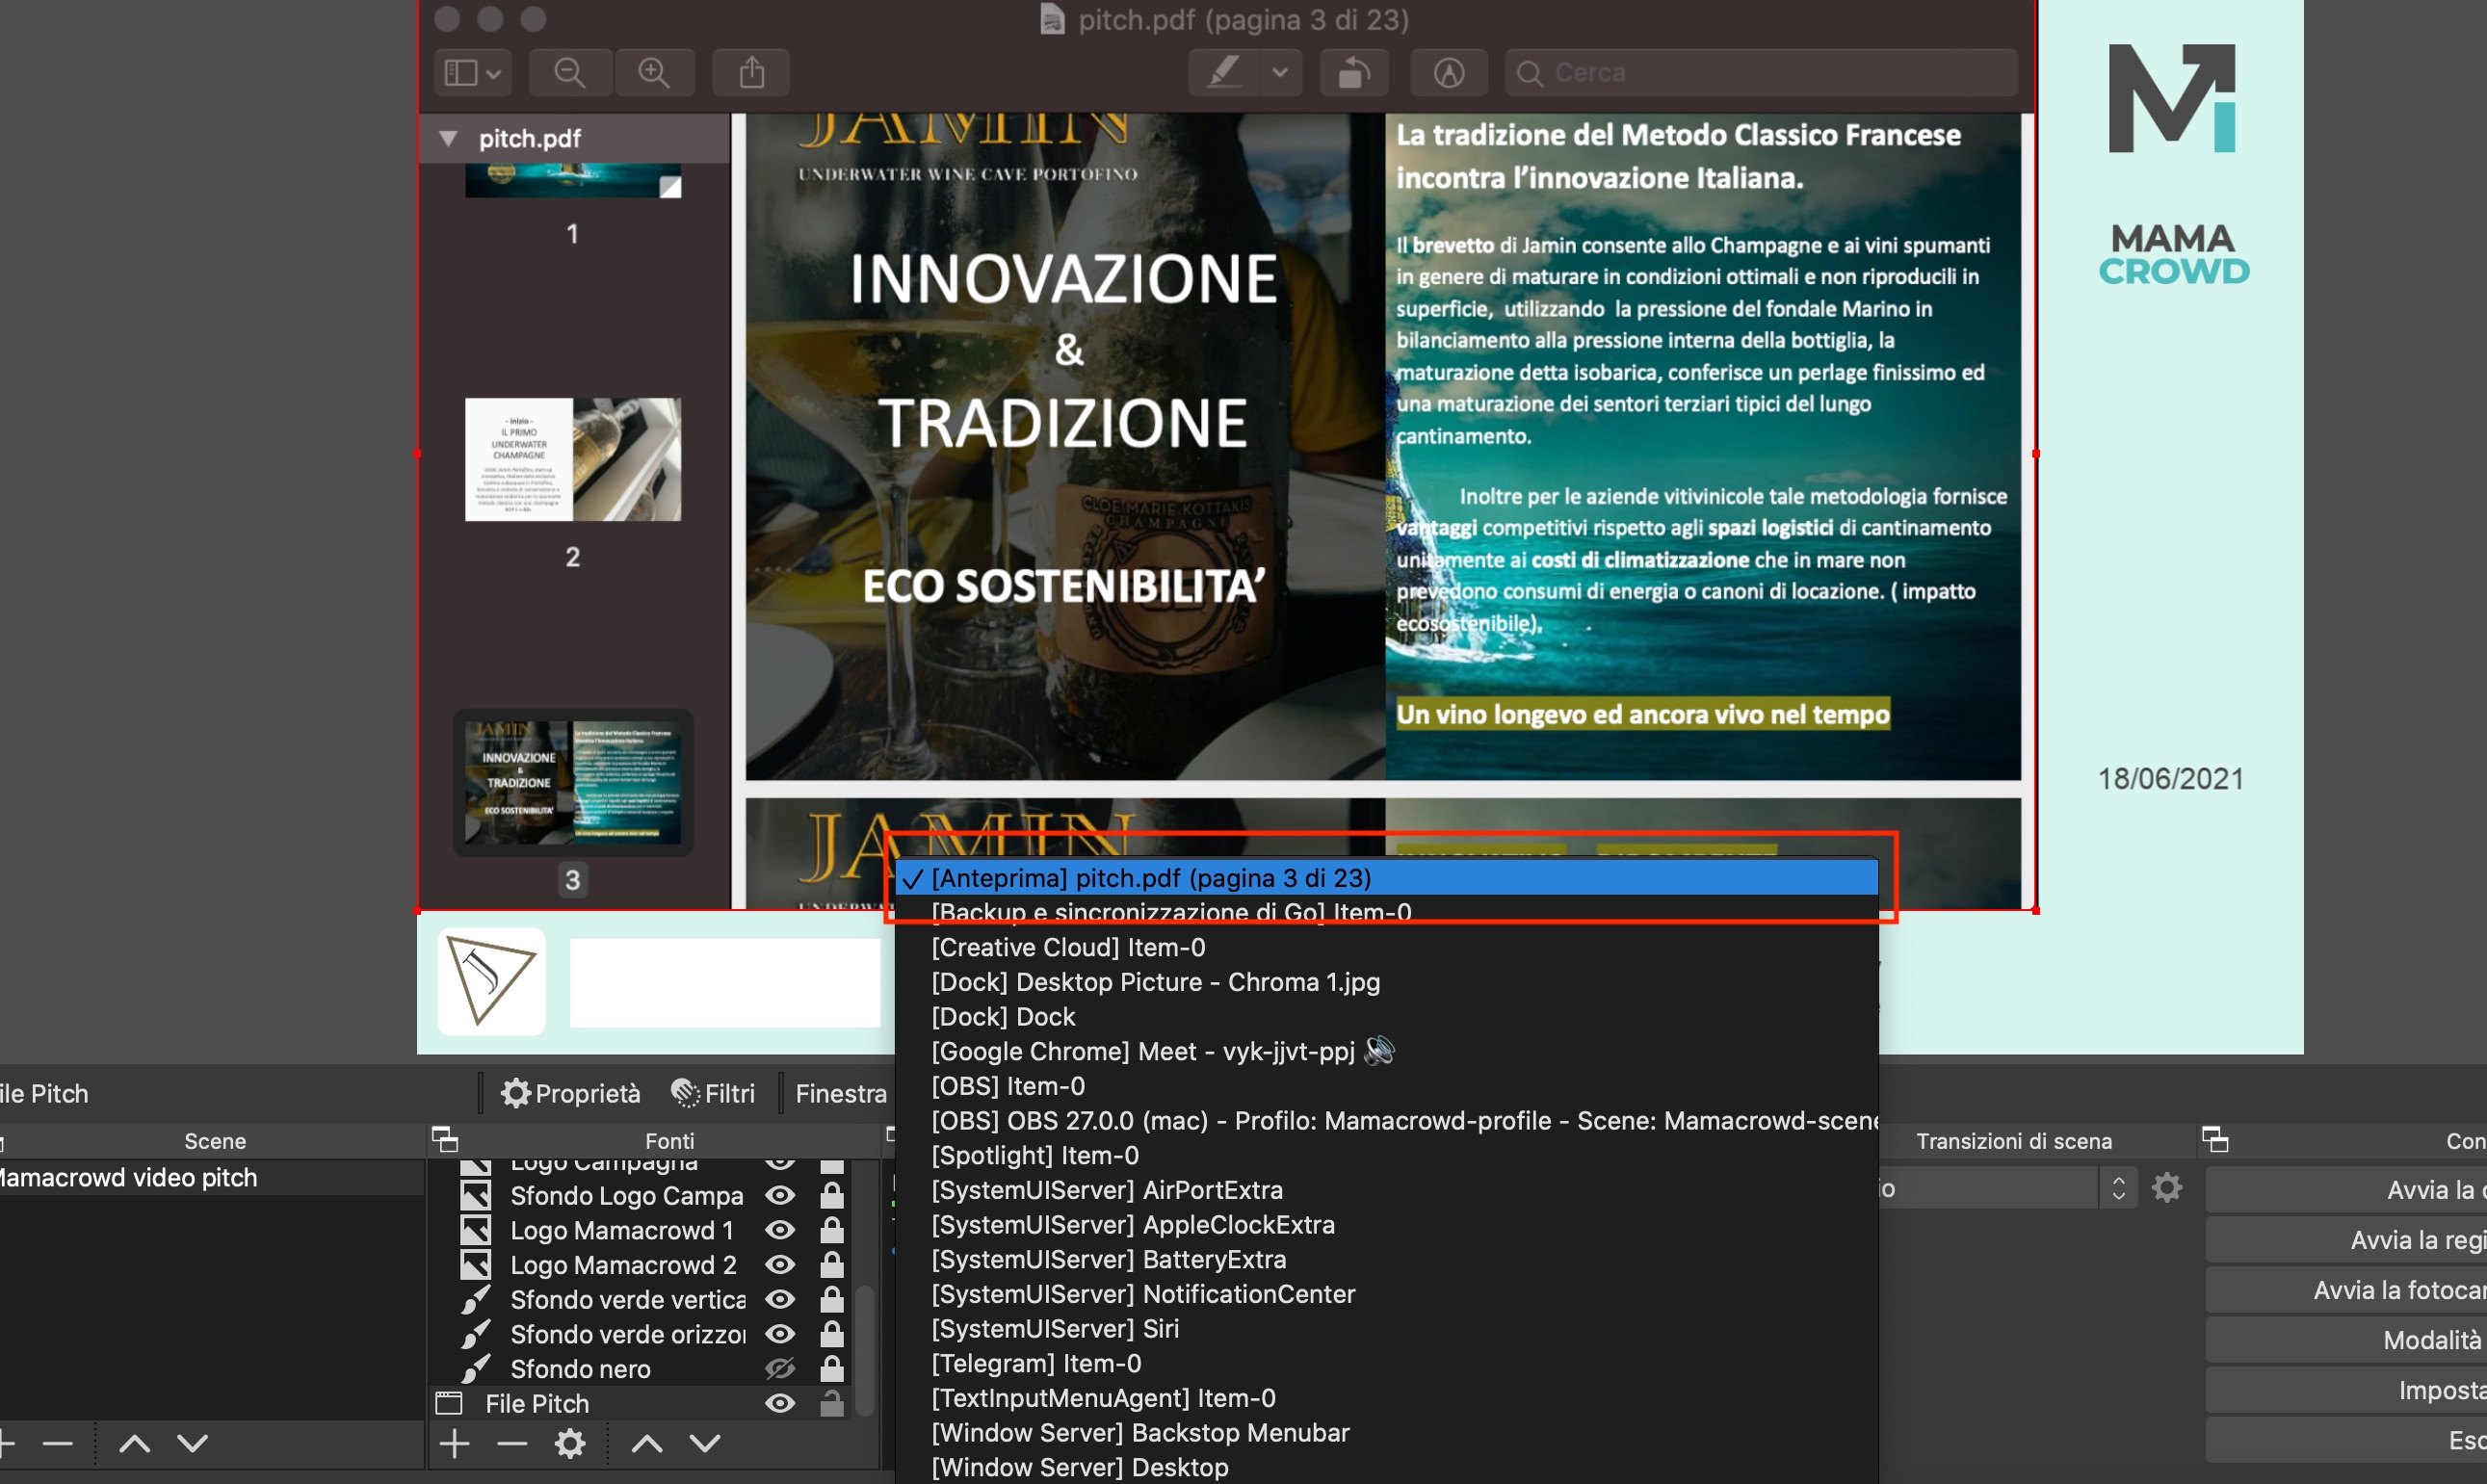Open scene transition settings gear
2487x1484 pixels.
2167,1188
